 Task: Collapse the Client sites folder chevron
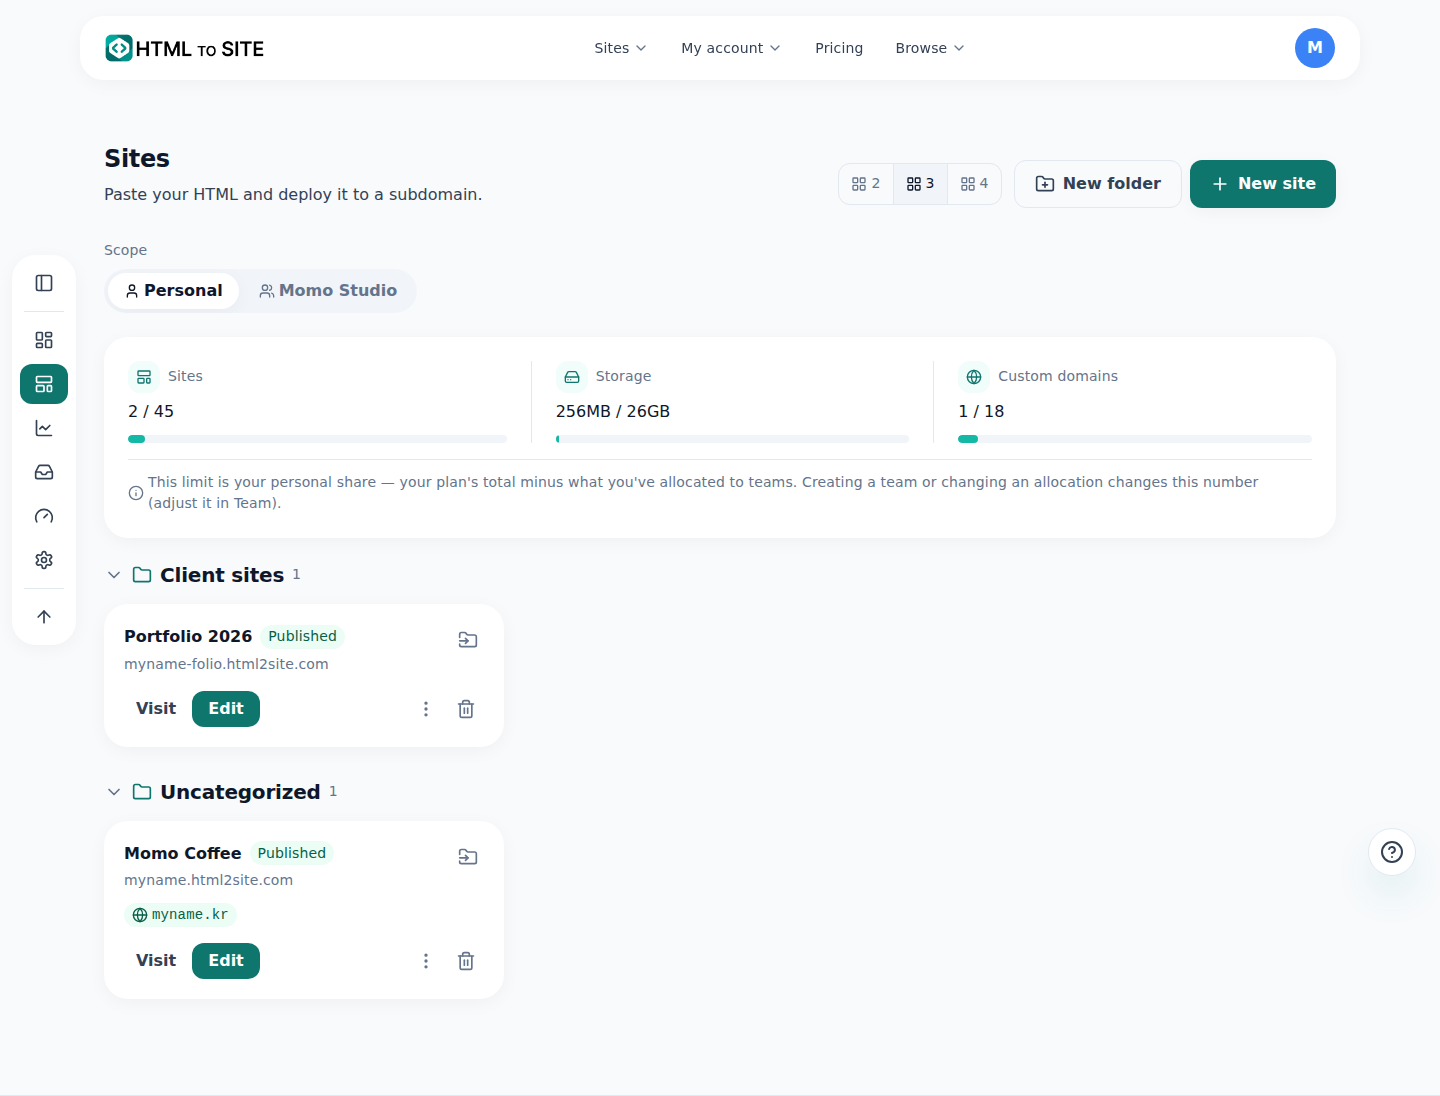pyautogui.click(x=114, y=575)
